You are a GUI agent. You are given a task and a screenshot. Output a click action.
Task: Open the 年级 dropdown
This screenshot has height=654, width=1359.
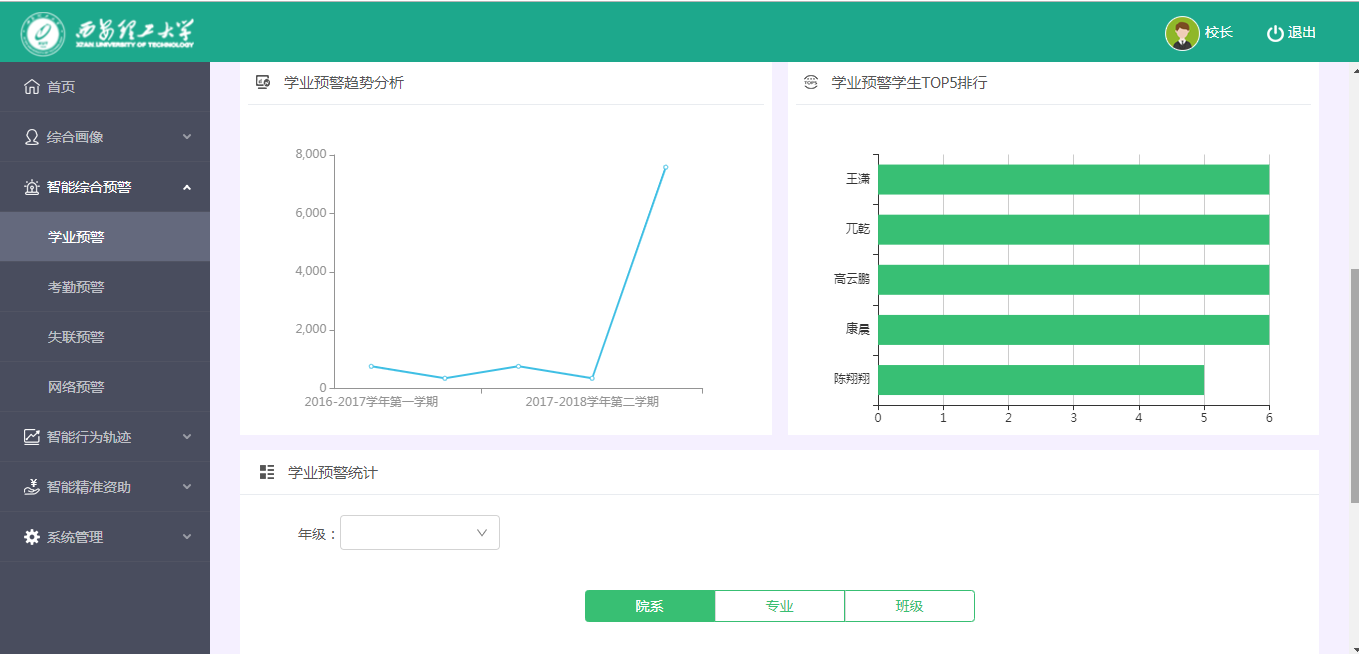point(420,533)
